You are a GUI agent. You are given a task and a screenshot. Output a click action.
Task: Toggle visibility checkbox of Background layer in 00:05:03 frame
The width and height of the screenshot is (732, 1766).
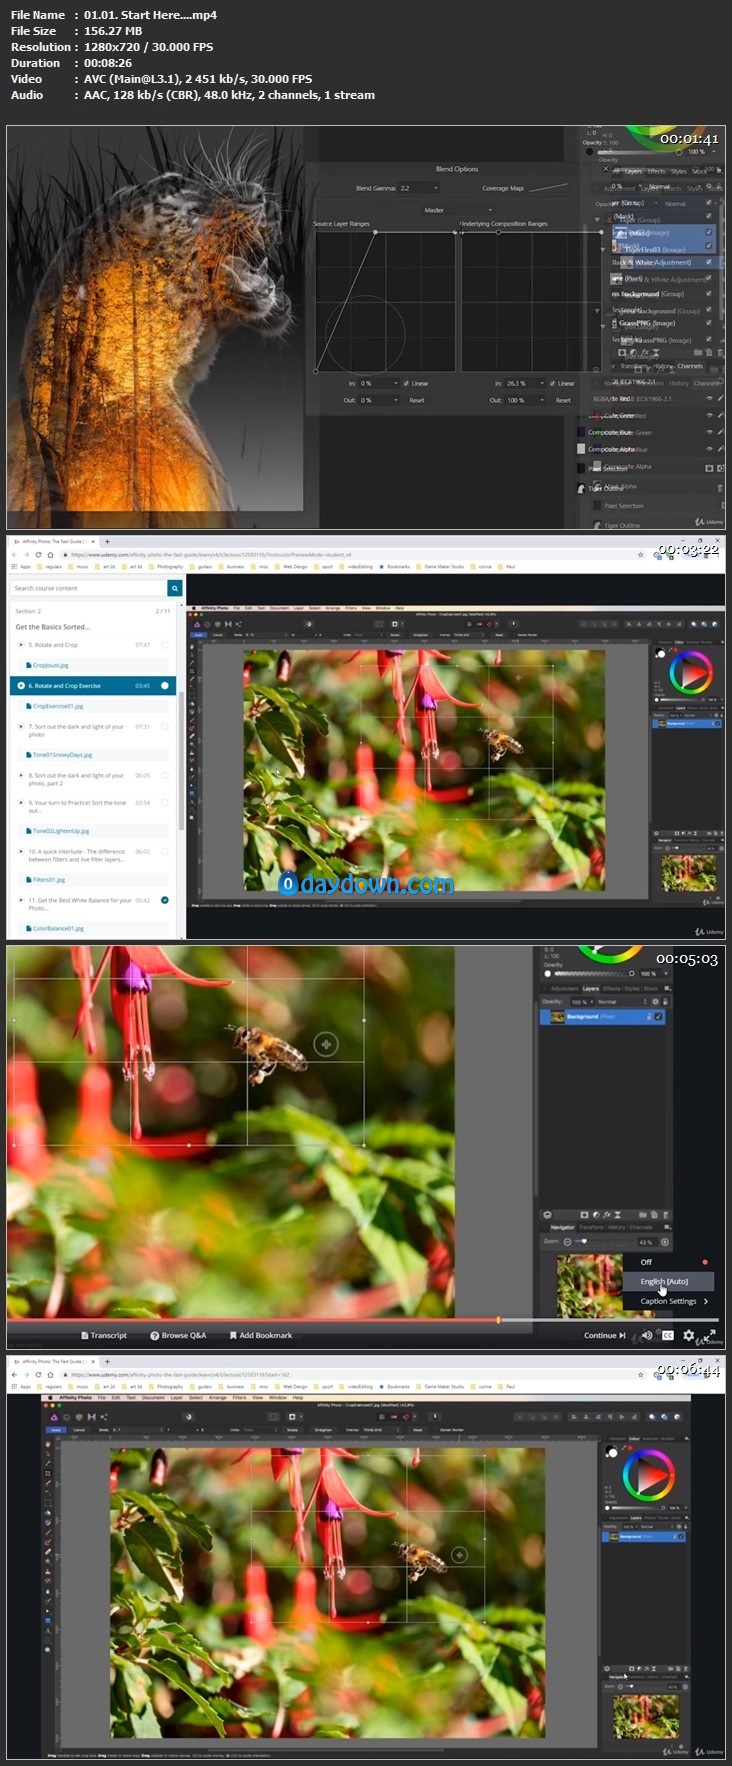pos(658,1017)
